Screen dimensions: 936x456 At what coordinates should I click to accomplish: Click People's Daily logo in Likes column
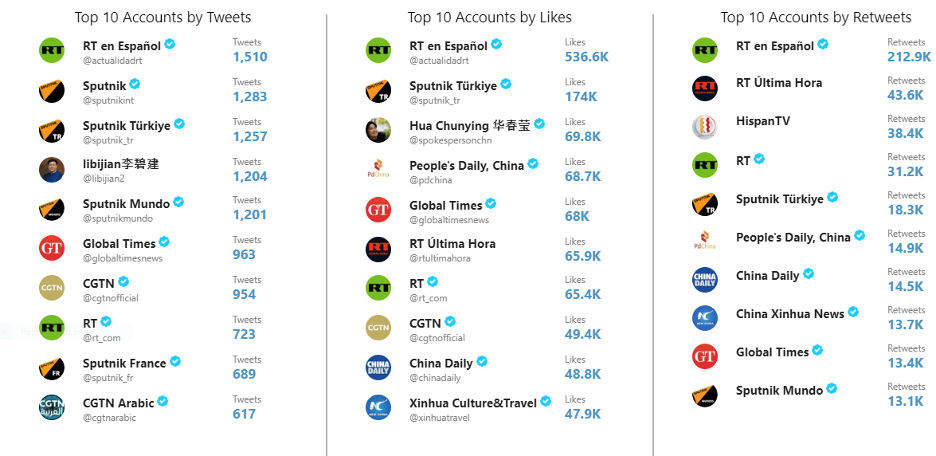(x=378, y=170)
